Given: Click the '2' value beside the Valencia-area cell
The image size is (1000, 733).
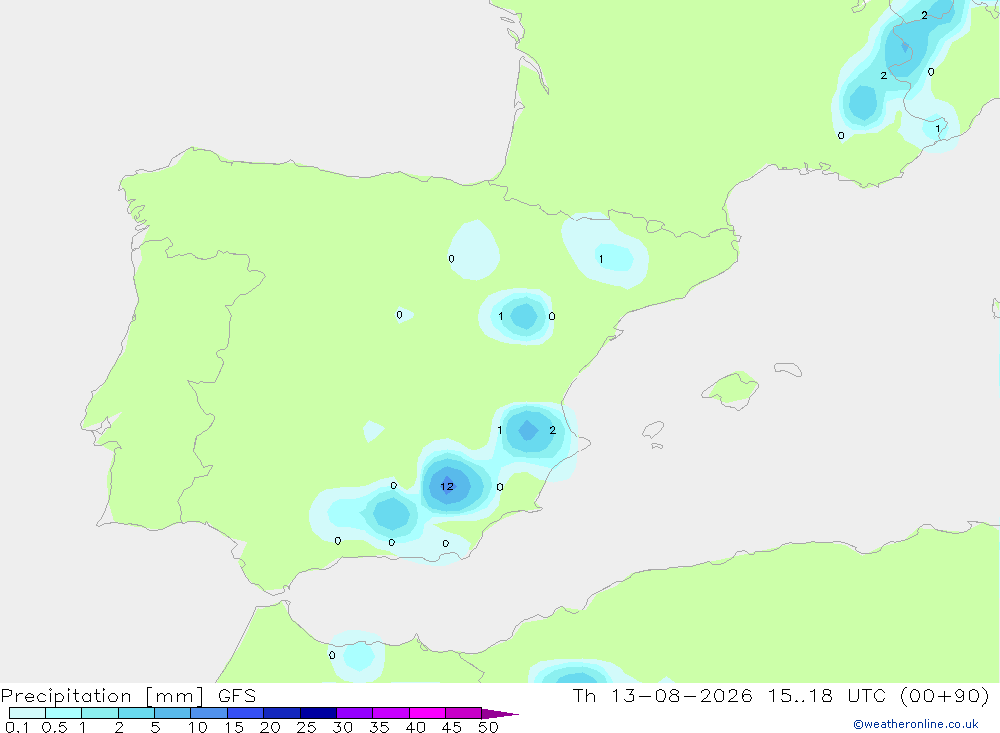Looking at the screenshot, I should pos(552,431).
